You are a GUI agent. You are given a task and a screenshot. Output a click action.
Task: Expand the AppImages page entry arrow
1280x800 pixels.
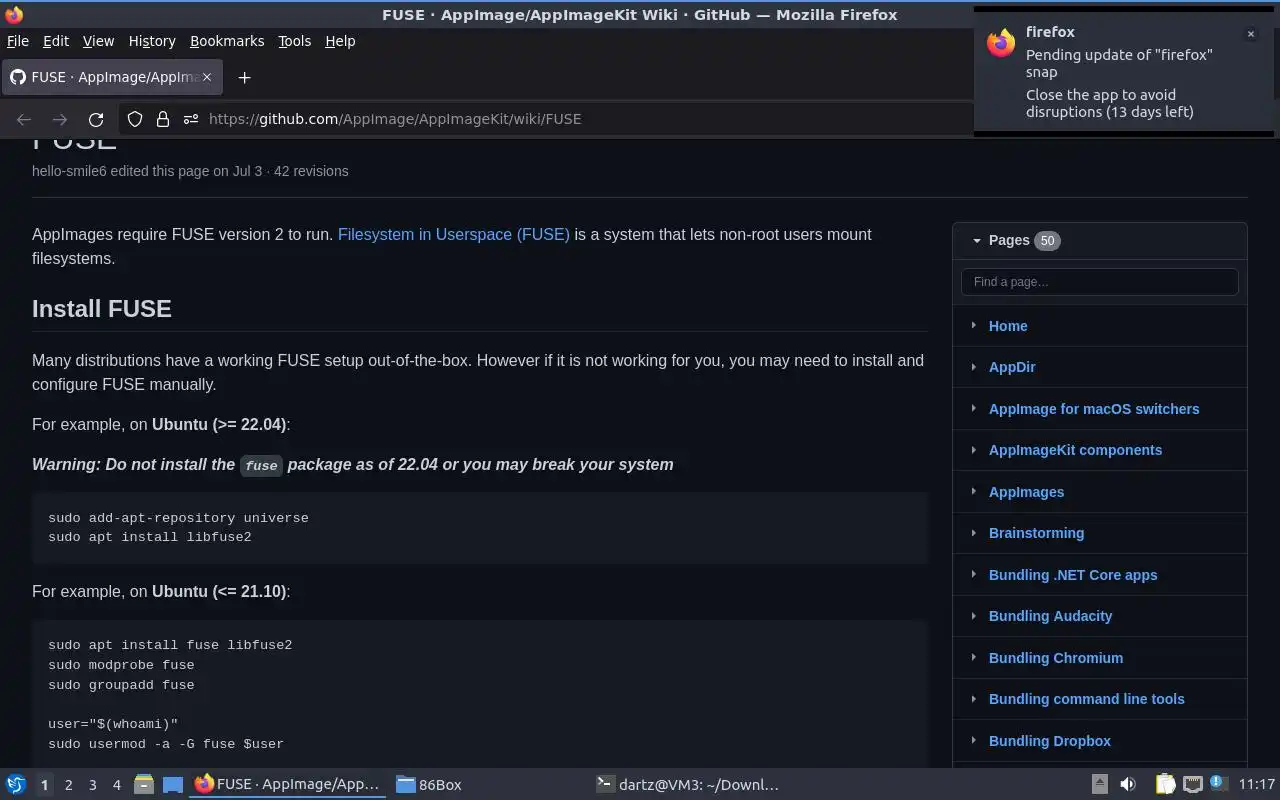point(973,491)
